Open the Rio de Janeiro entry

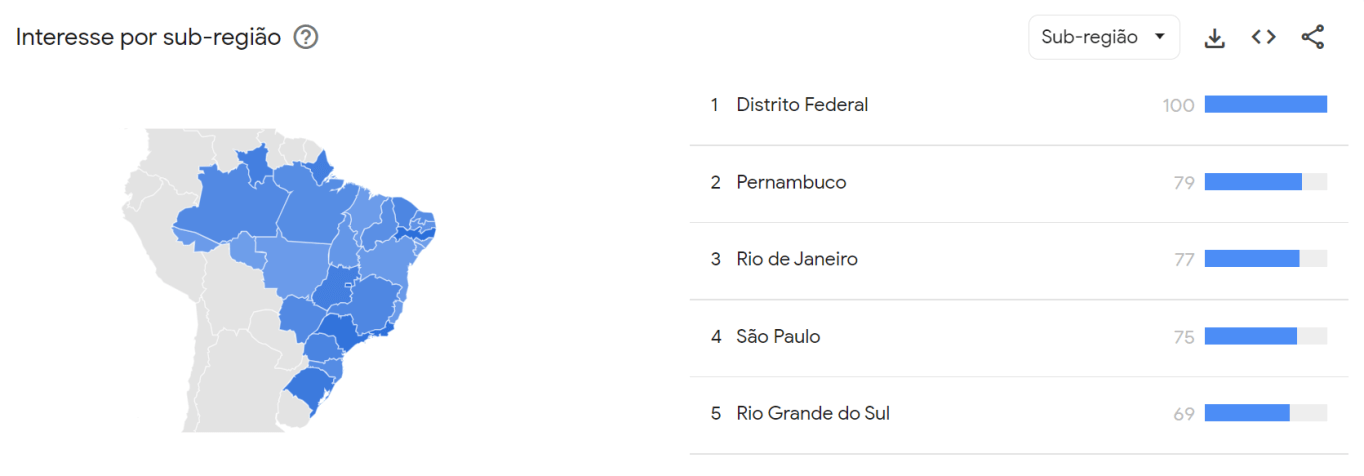tap(1018, 259)
